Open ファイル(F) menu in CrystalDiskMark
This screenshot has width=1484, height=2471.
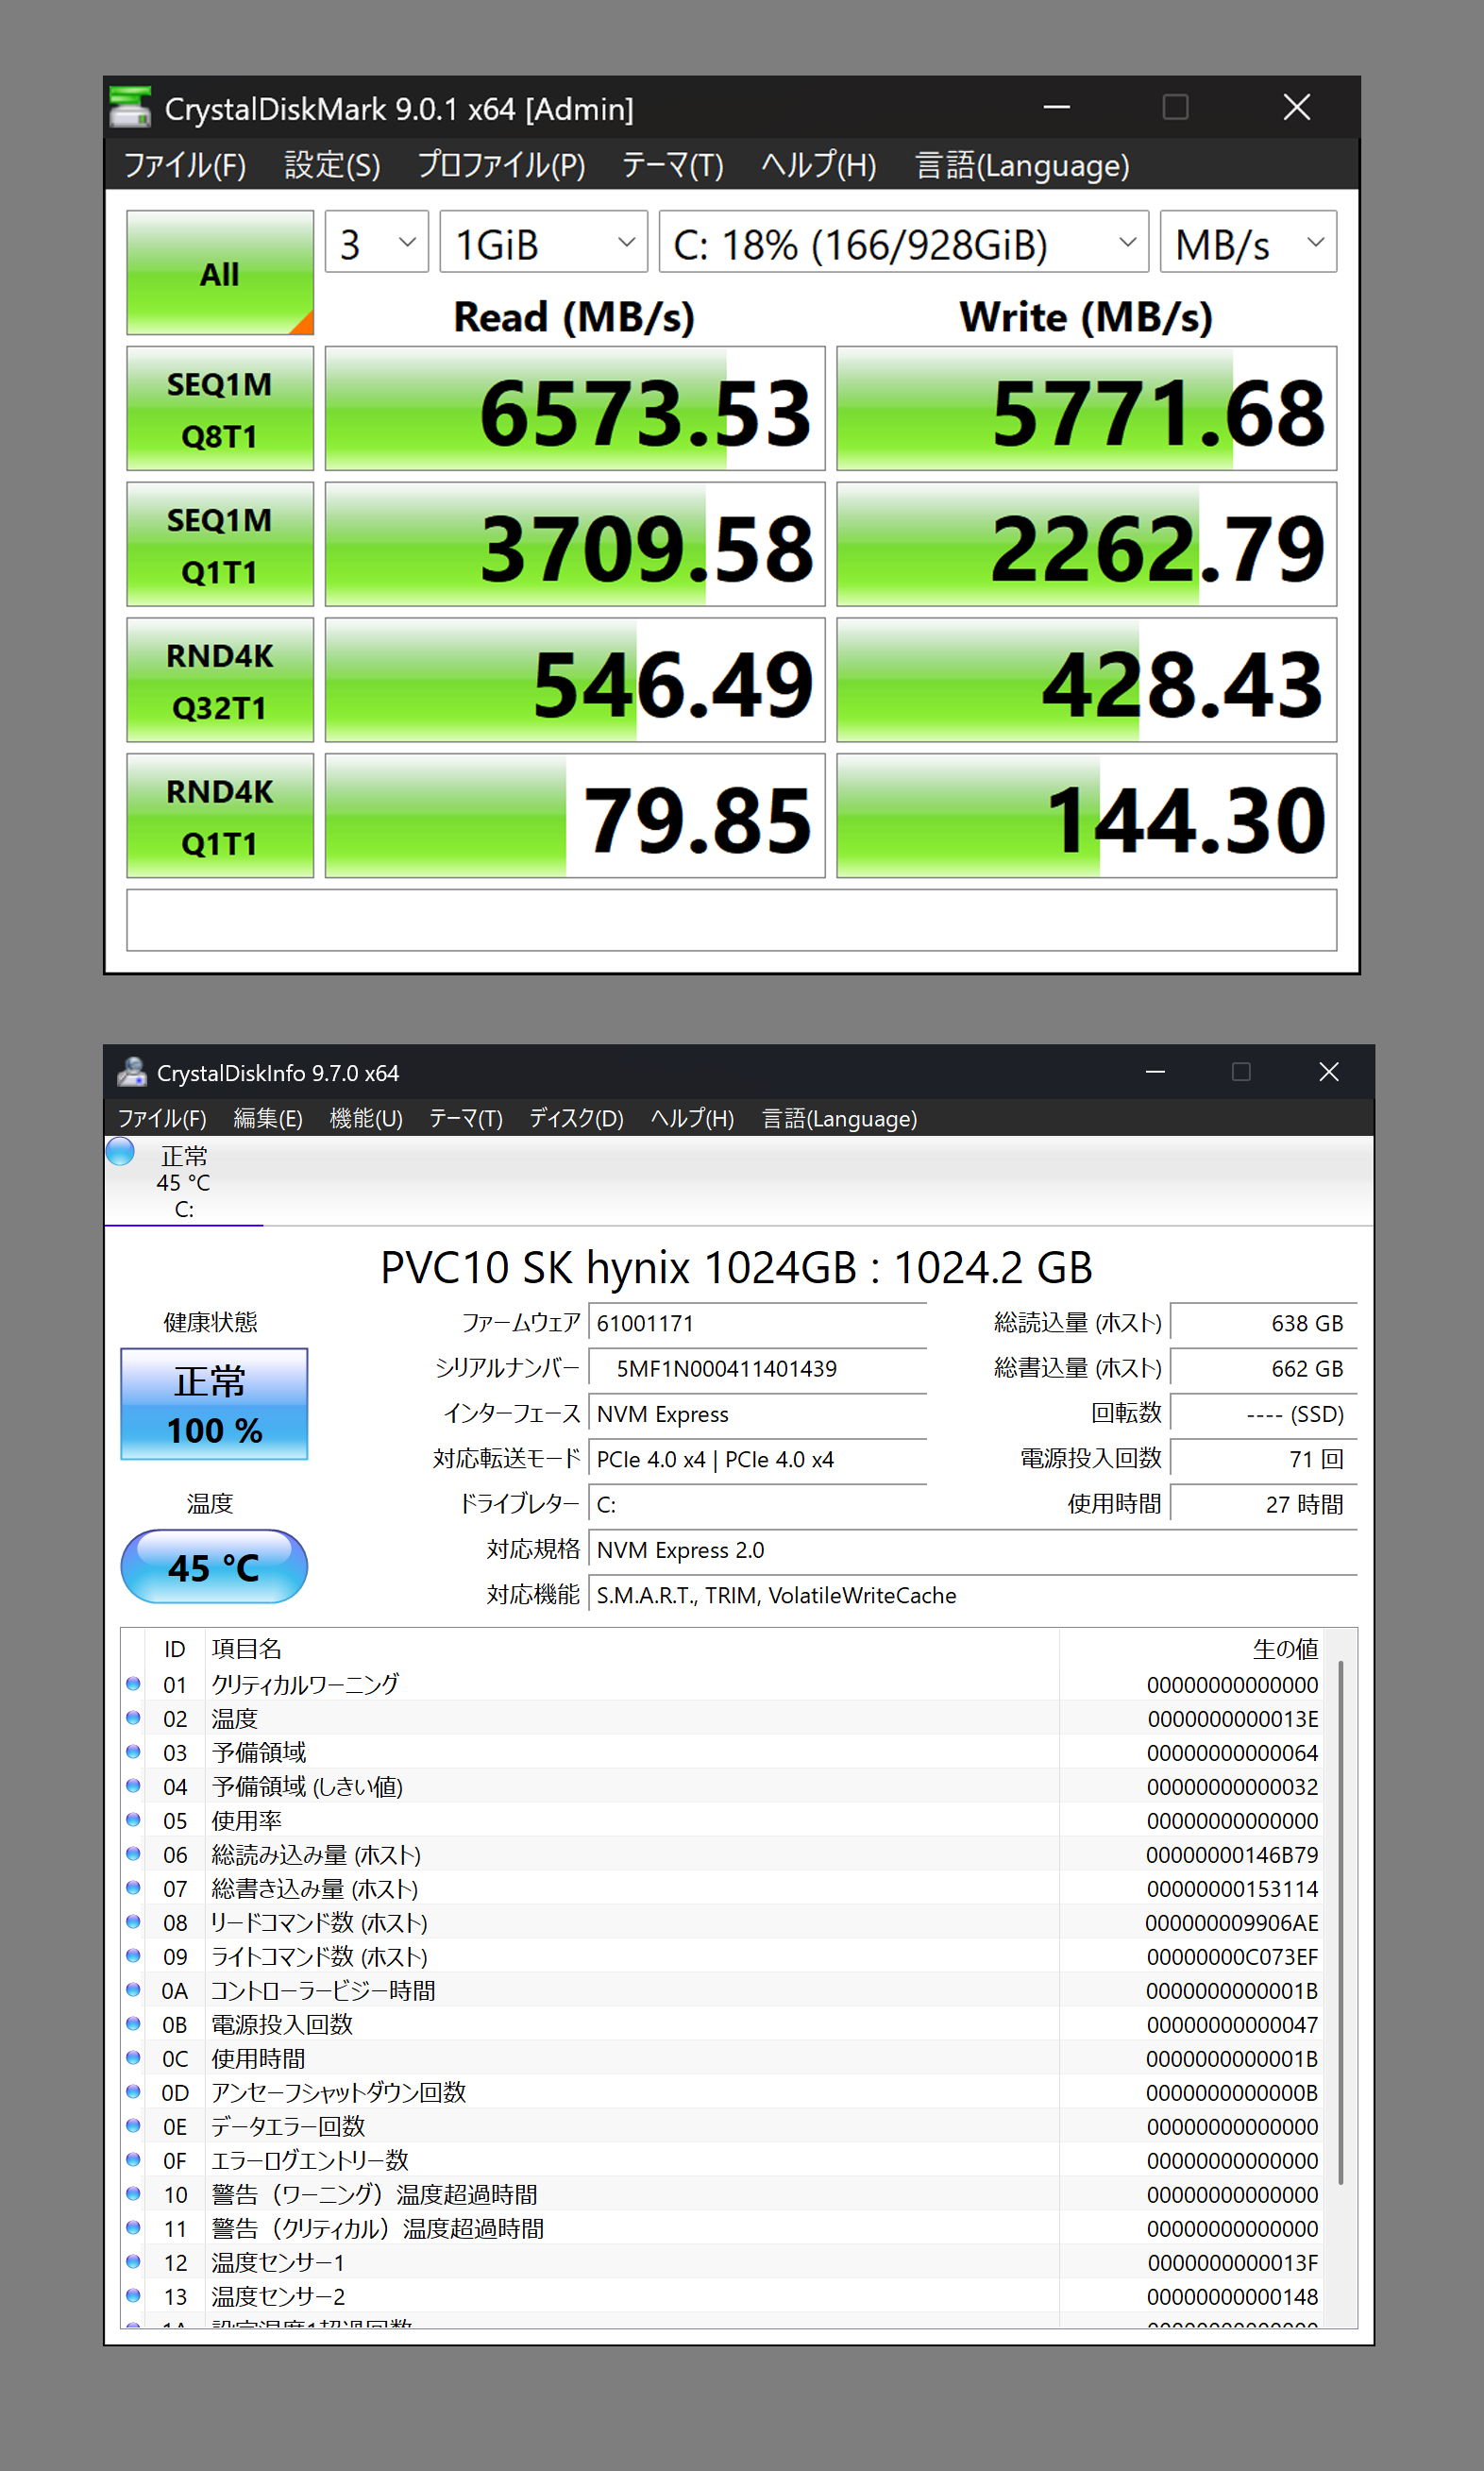click(185, 165)
